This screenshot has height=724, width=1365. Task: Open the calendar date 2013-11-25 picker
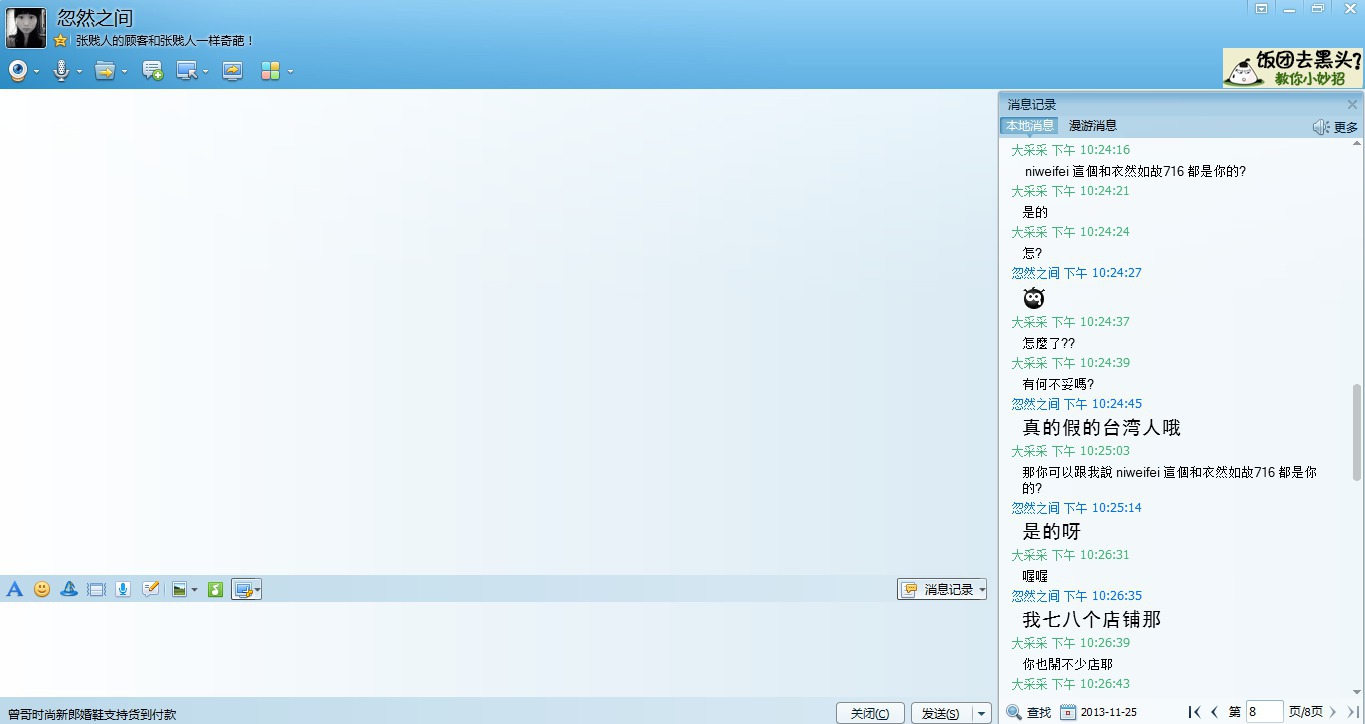click(1098, 712)
